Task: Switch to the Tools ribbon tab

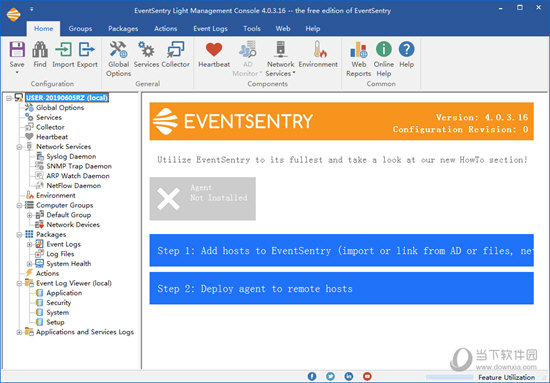Action: point(252,29)
